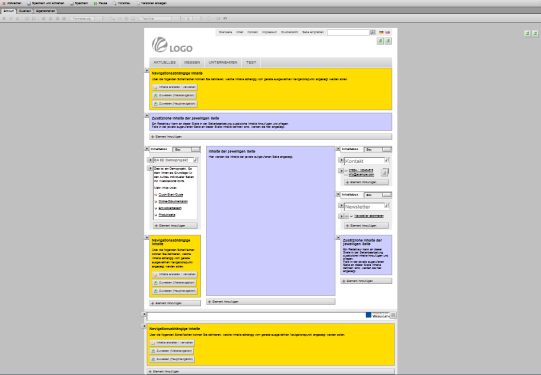Click Zuweisen (Hauptnavigation) in bottom yellow box
This screenshot has height=375, width=541.
coord(172,359)
